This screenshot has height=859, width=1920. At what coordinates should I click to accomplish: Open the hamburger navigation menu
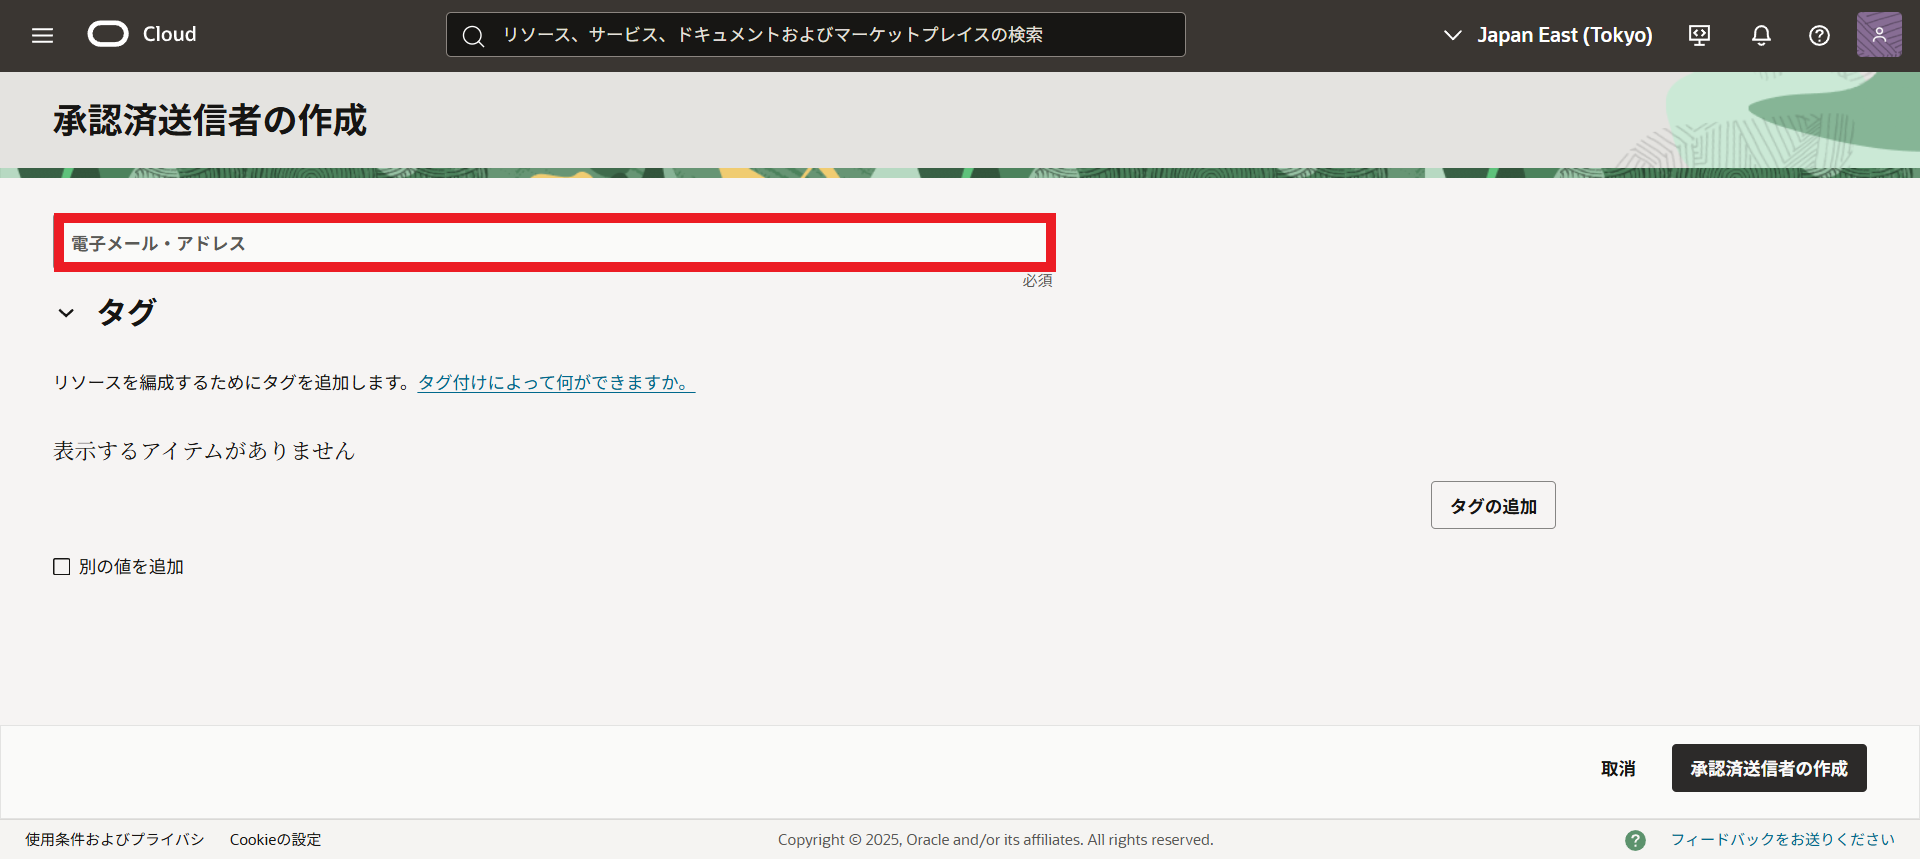(x=42, y=36)
